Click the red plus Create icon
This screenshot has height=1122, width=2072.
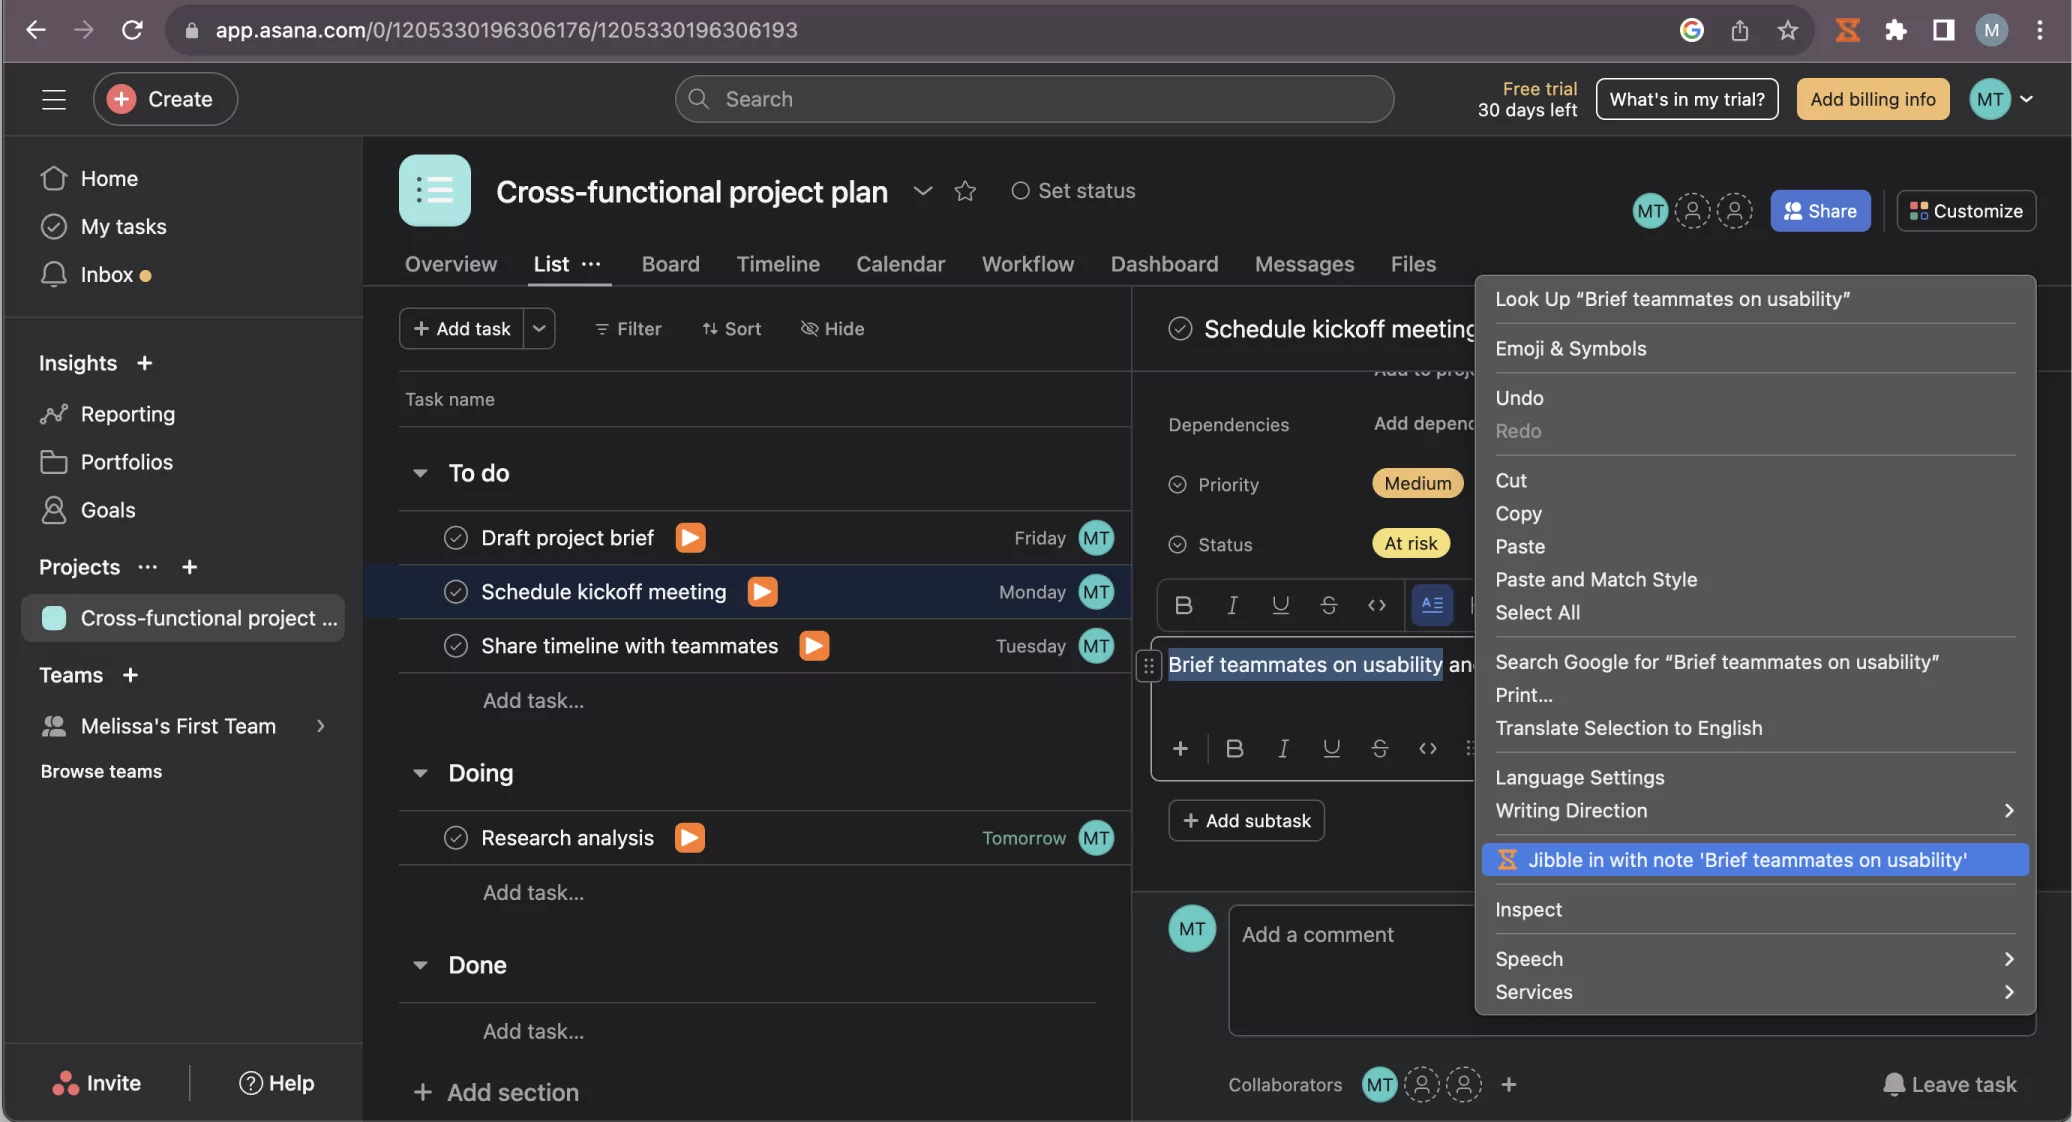tap(121, 99)
